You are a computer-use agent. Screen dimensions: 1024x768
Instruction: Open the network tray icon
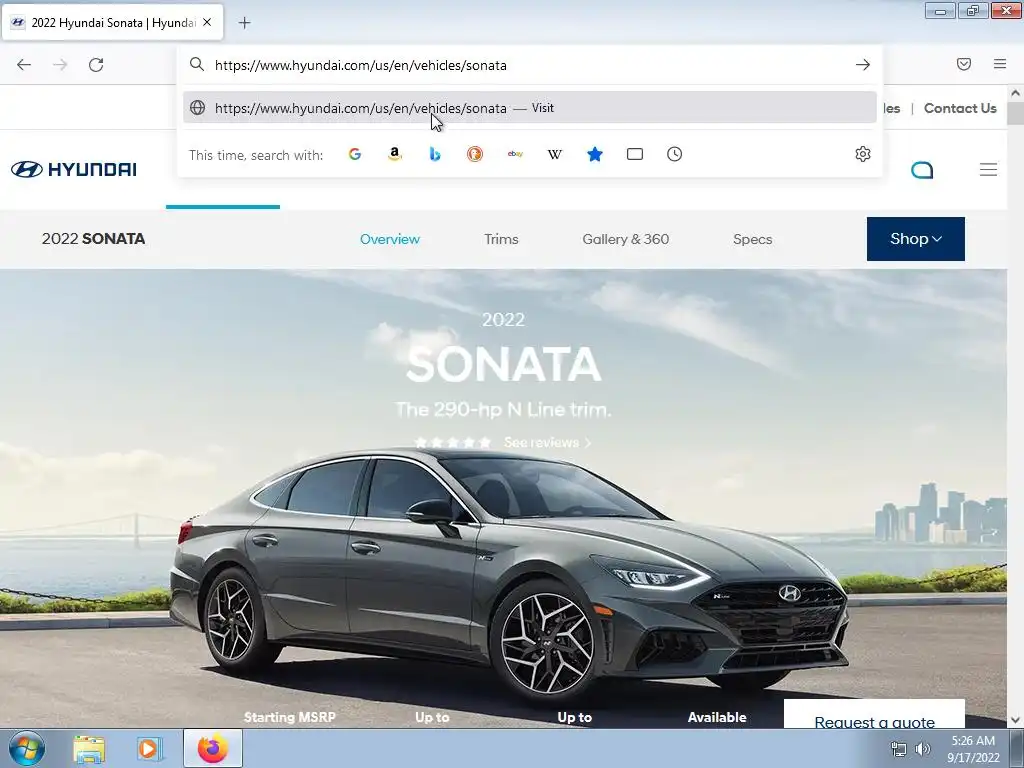click(x=899, y=749)
